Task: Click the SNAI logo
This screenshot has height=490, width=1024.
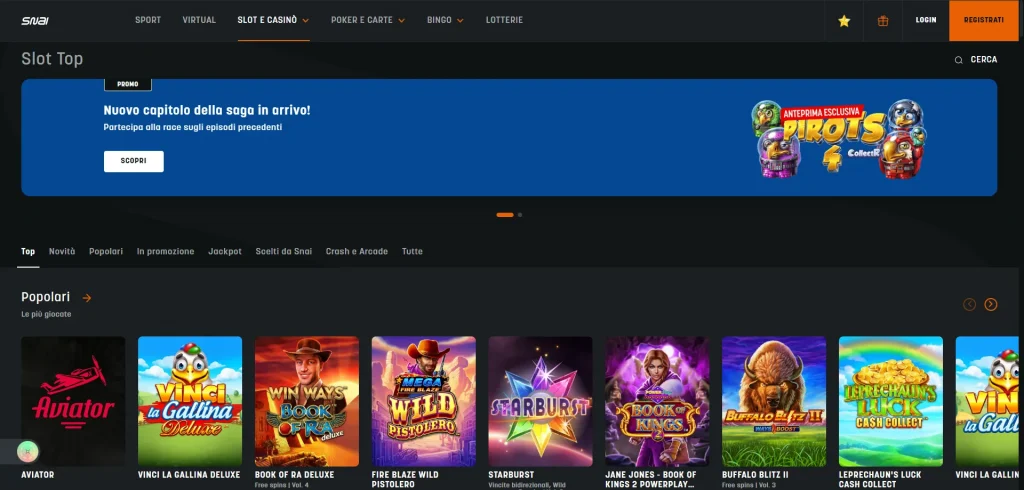Action: [x=35, y=20]
